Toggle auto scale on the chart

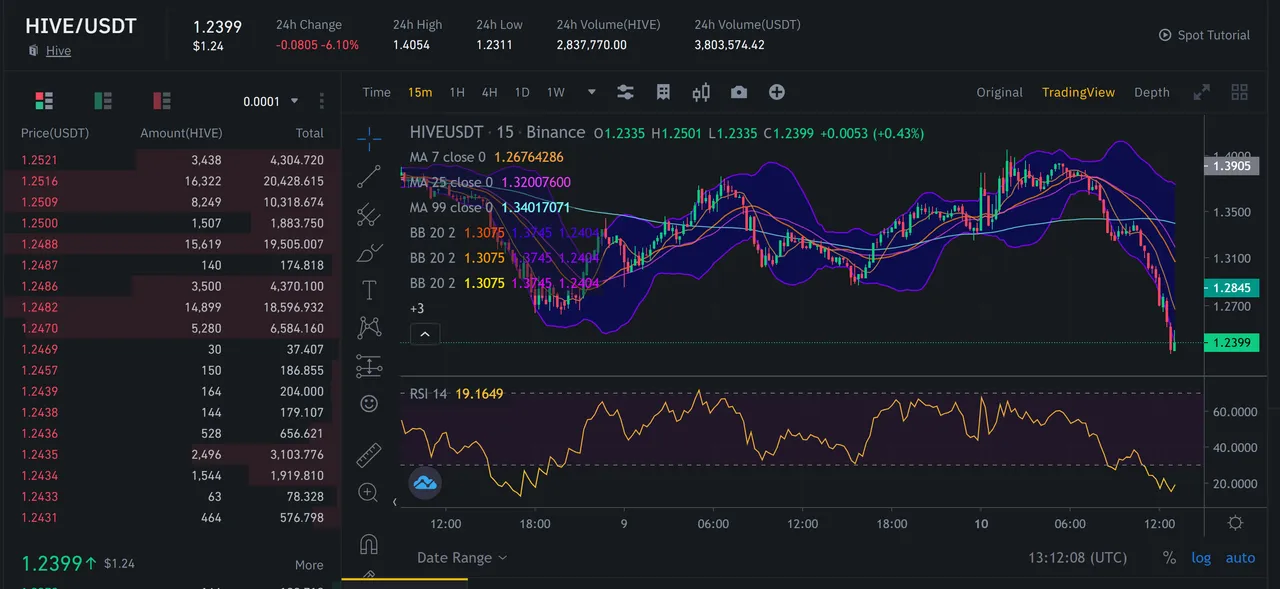pos(1240,558)
